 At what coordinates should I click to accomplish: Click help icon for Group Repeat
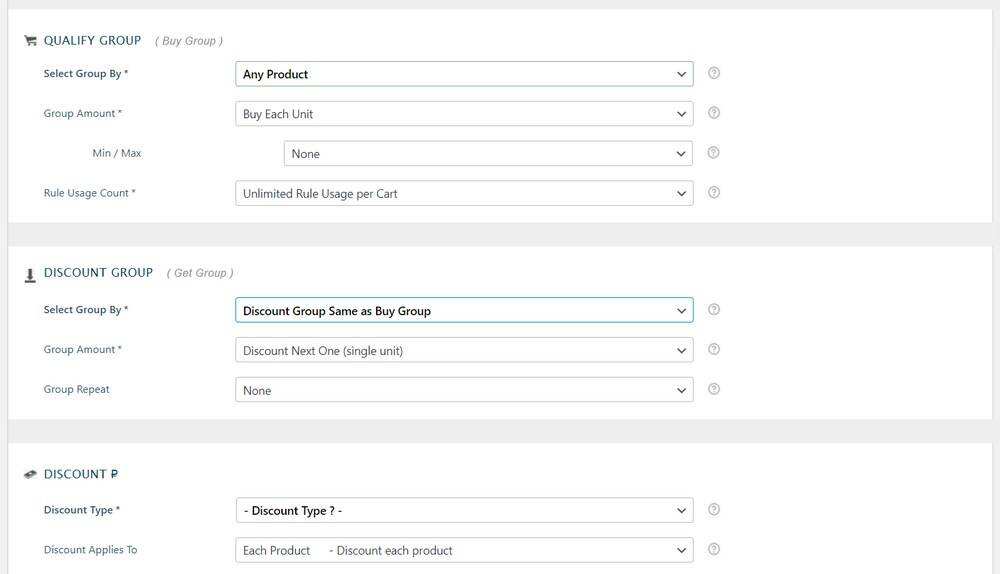[x=714, y=389]
